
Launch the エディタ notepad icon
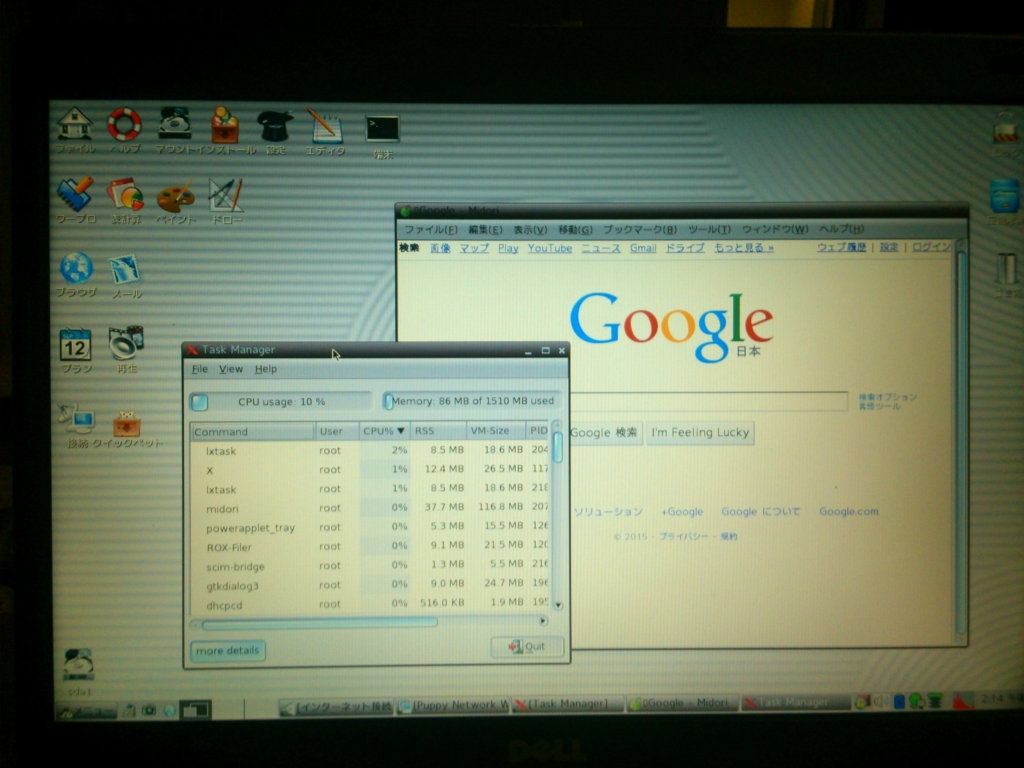(x=325, y=125)
